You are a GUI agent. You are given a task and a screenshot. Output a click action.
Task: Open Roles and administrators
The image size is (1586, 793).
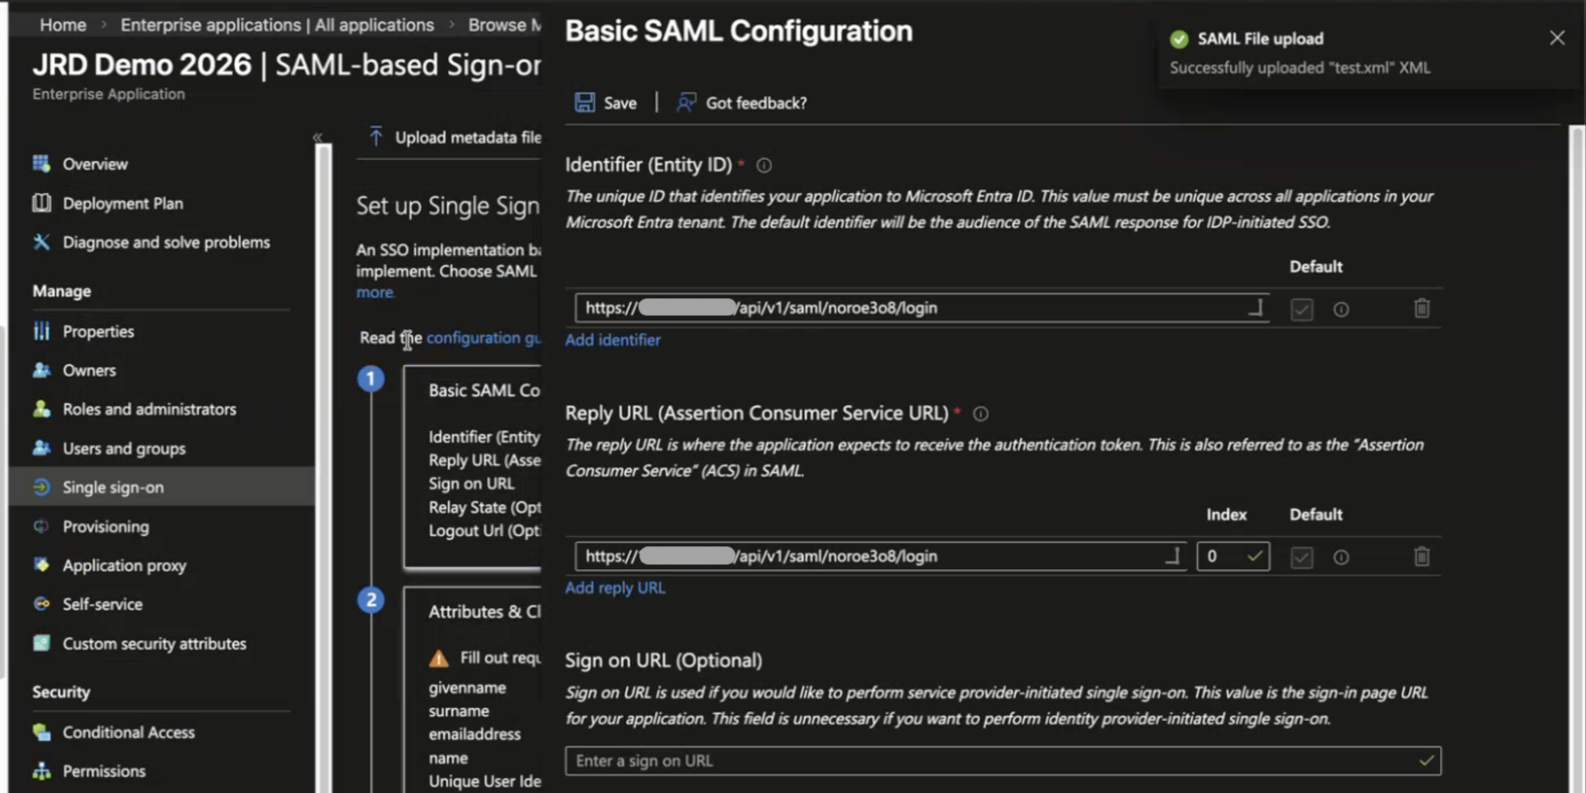coord(150,409)
